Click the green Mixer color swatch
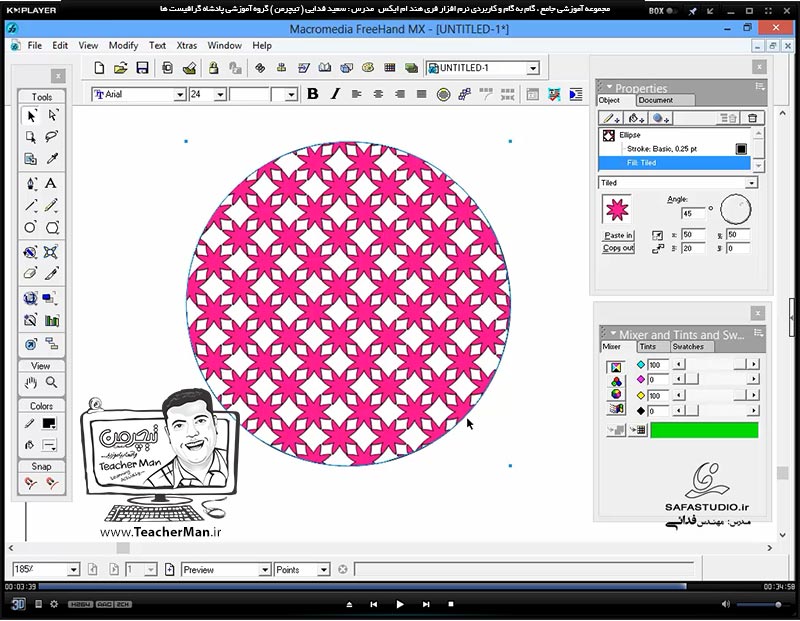Viewport: 800px width, 621px height. pos(704,430)
